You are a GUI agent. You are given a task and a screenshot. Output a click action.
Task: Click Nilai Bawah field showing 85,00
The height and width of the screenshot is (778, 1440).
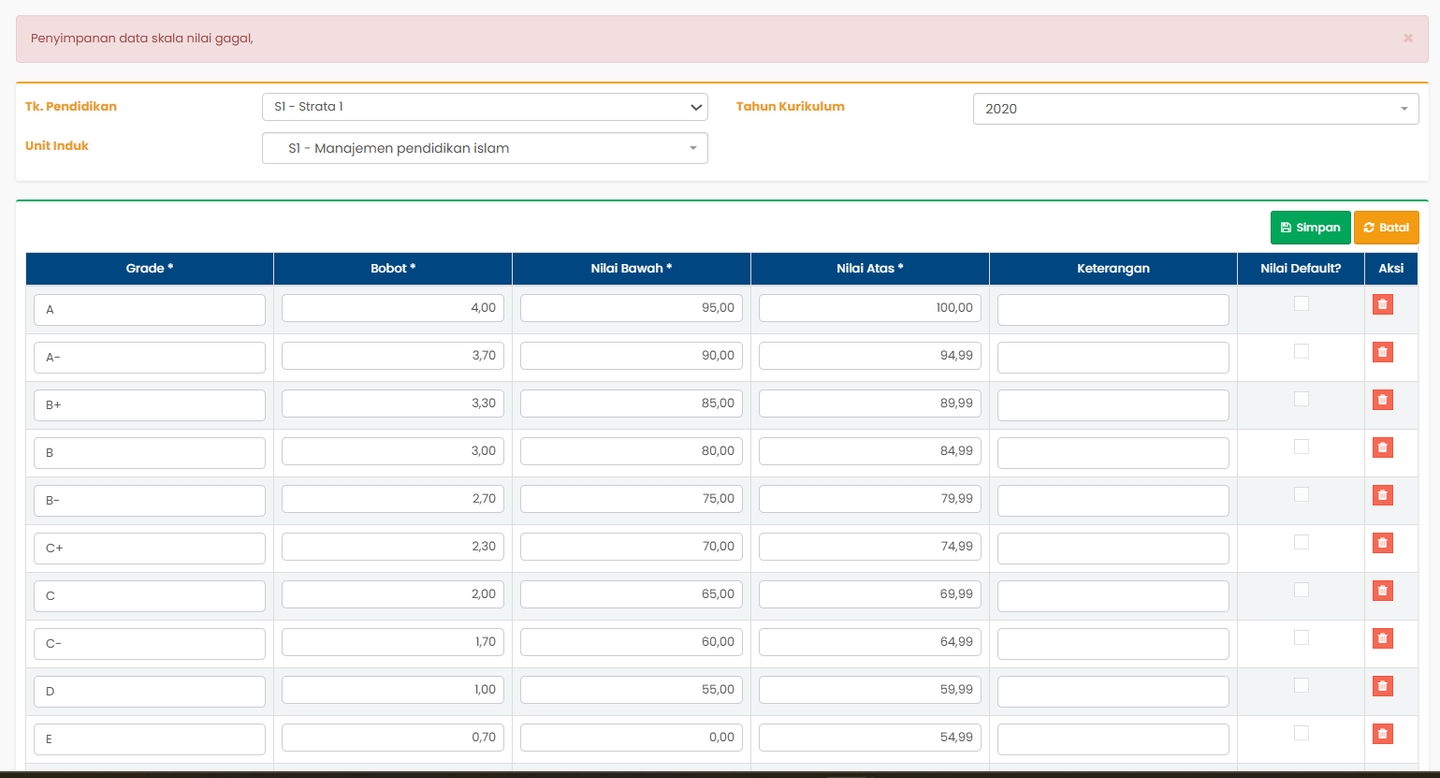click(x=631, y=404)
